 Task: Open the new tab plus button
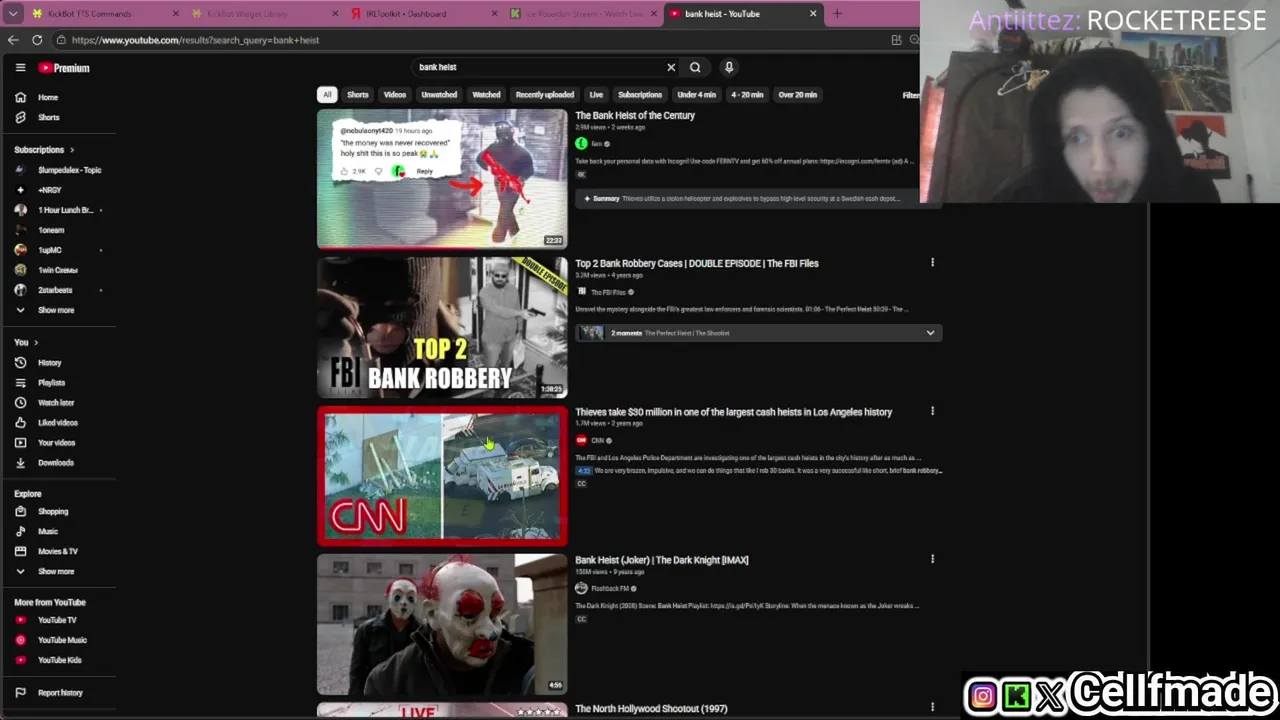click(837, 14)
